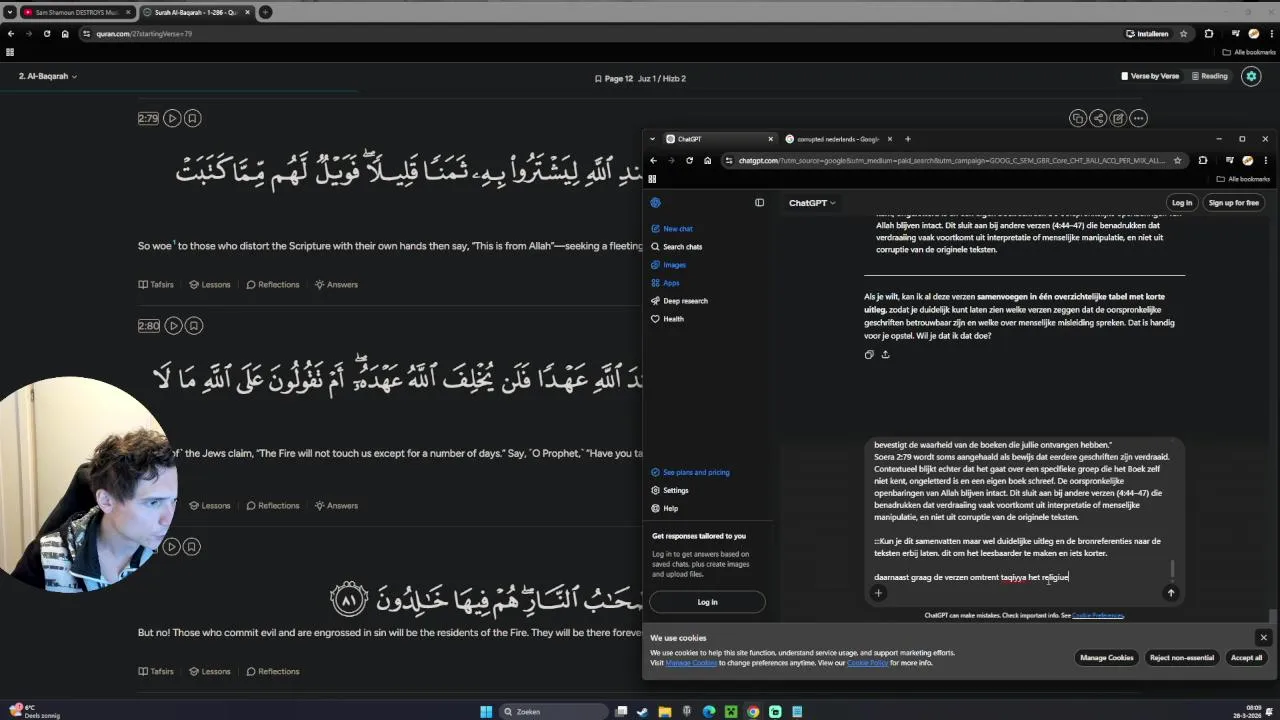
Task: Click the Zoeken taskbar search box
Action: [552, 712]
